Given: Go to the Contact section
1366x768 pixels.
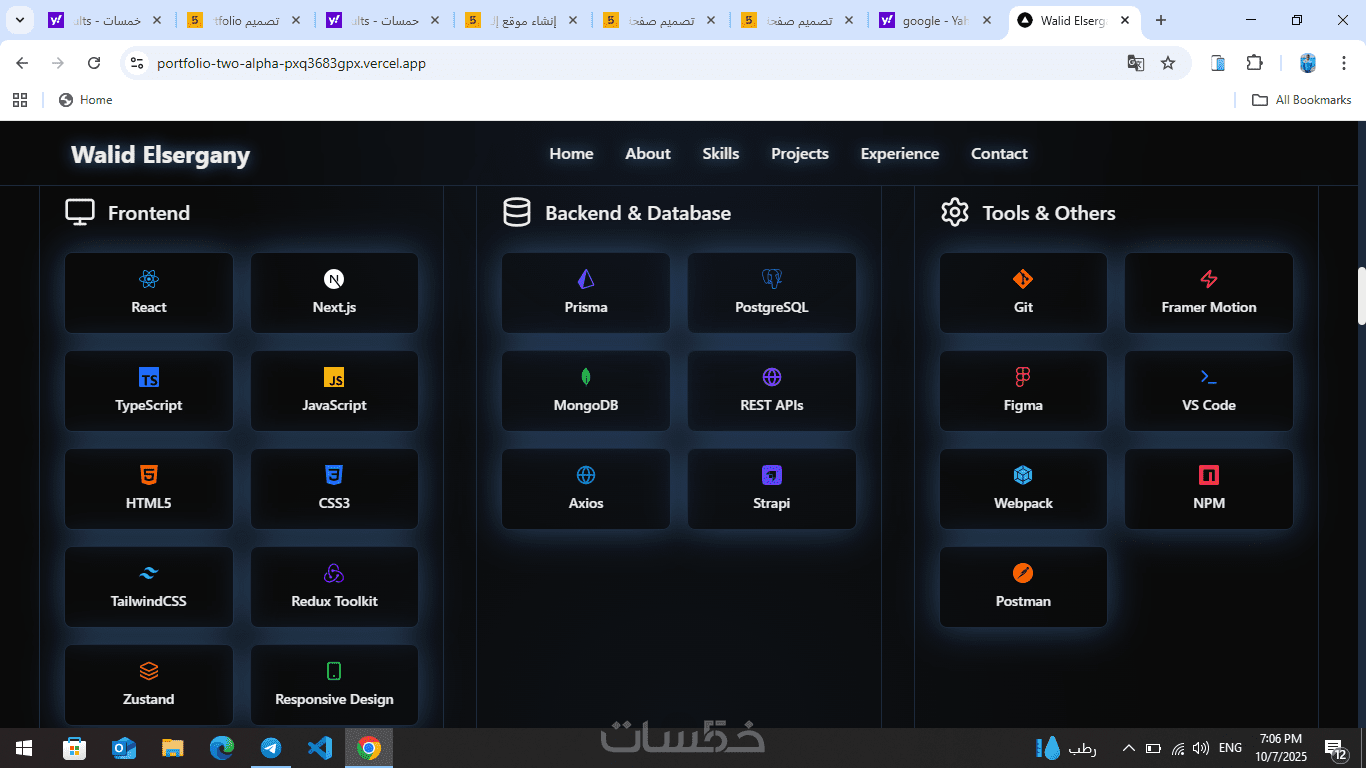Looking at the screenshot, I should point(999,154).
